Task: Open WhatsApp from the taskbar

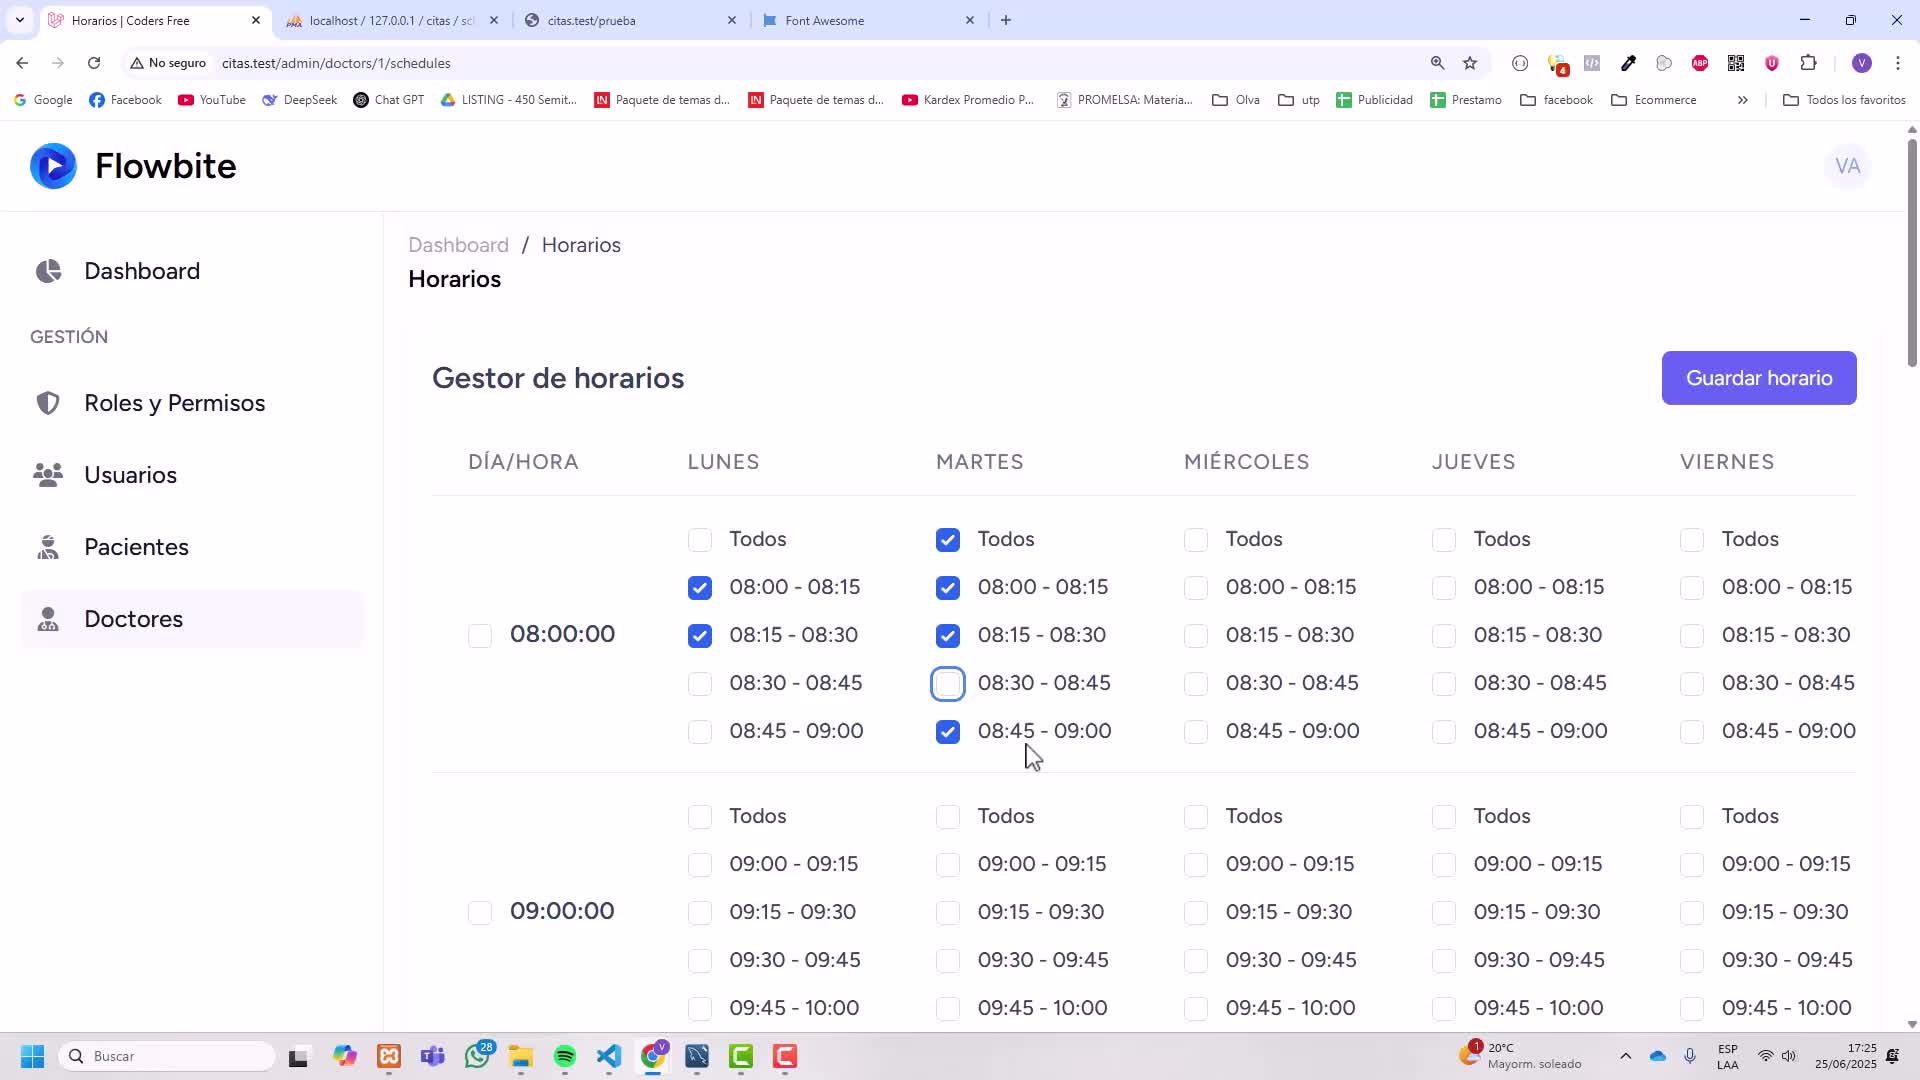Action: pyautogui.click(x=478, y=1056)
